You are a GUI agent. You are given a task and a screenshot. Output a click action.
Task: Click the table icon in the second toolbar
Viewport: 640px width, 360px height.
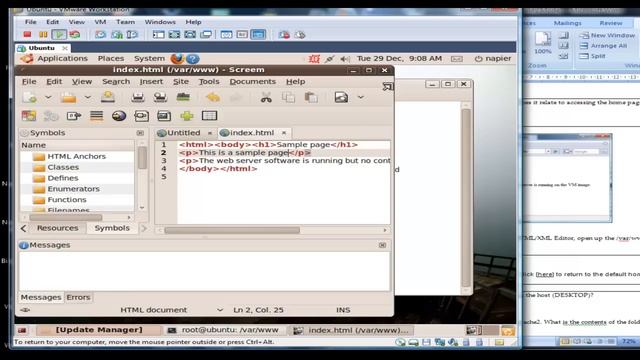(x=209, y=116)
